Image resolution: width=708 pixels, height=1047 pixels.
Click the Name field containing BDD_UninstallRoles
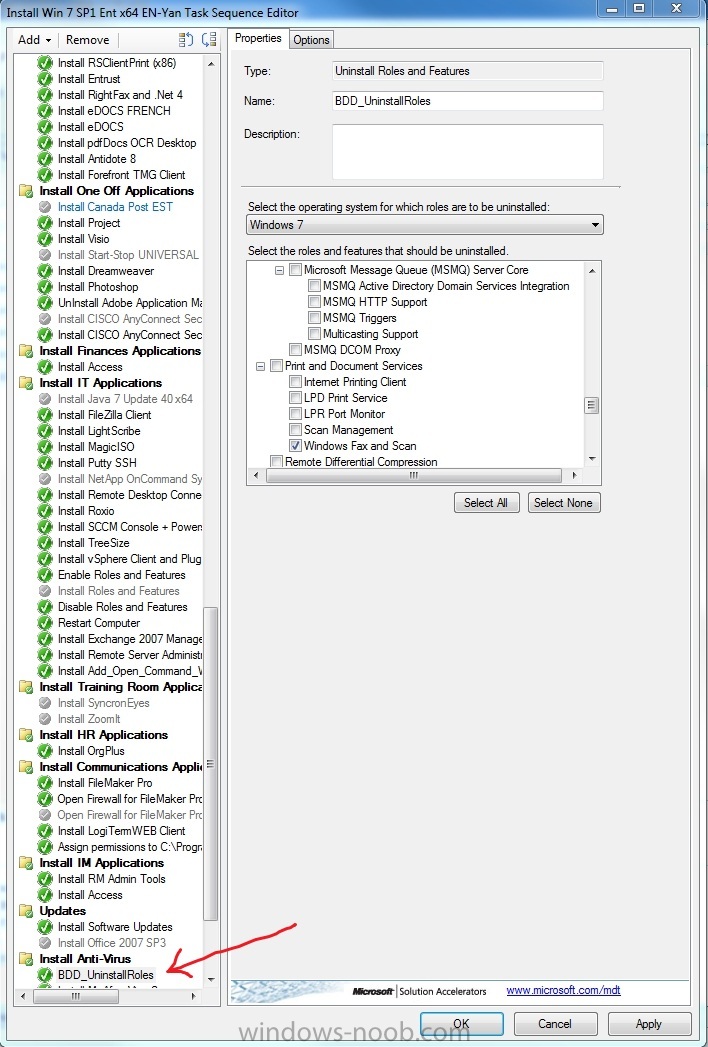point(468,101)
